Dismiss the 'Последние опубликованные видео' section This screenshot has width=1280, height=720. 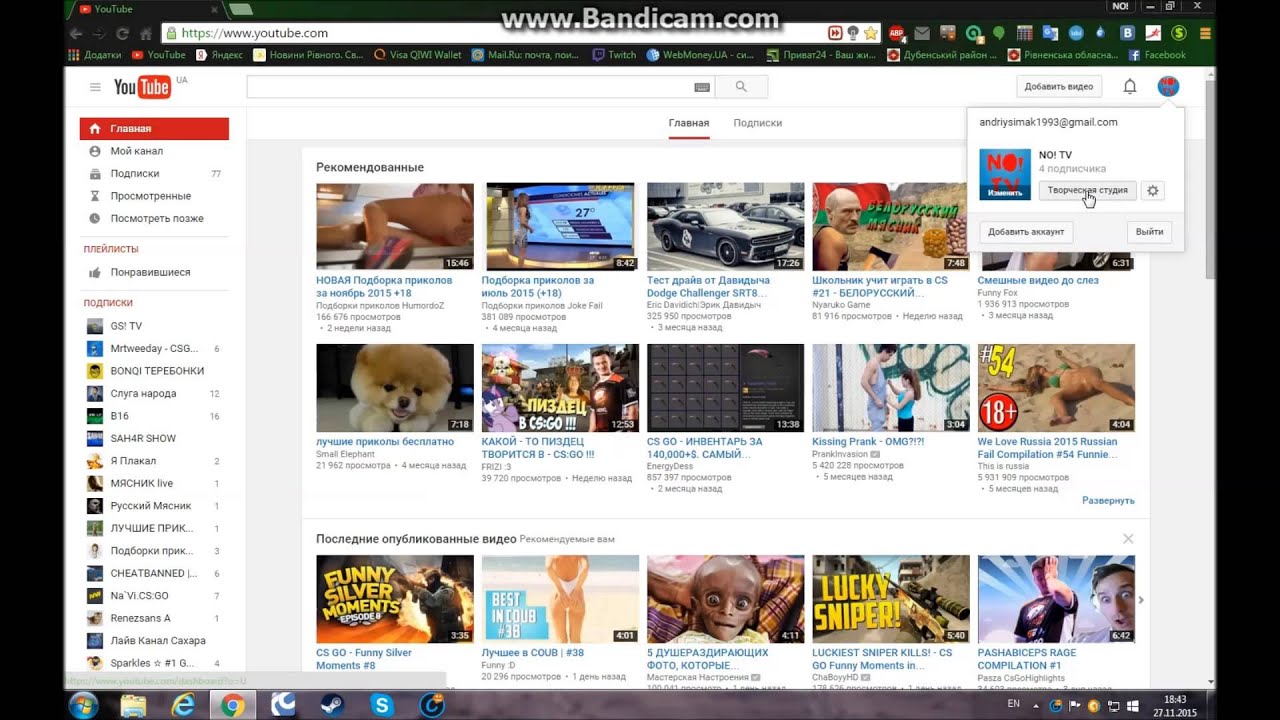(1128, 539)
